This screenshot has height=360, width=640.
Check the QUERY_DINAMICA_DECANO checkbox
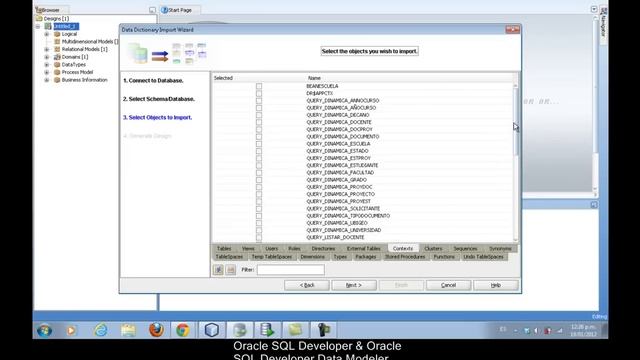[259, 115]
